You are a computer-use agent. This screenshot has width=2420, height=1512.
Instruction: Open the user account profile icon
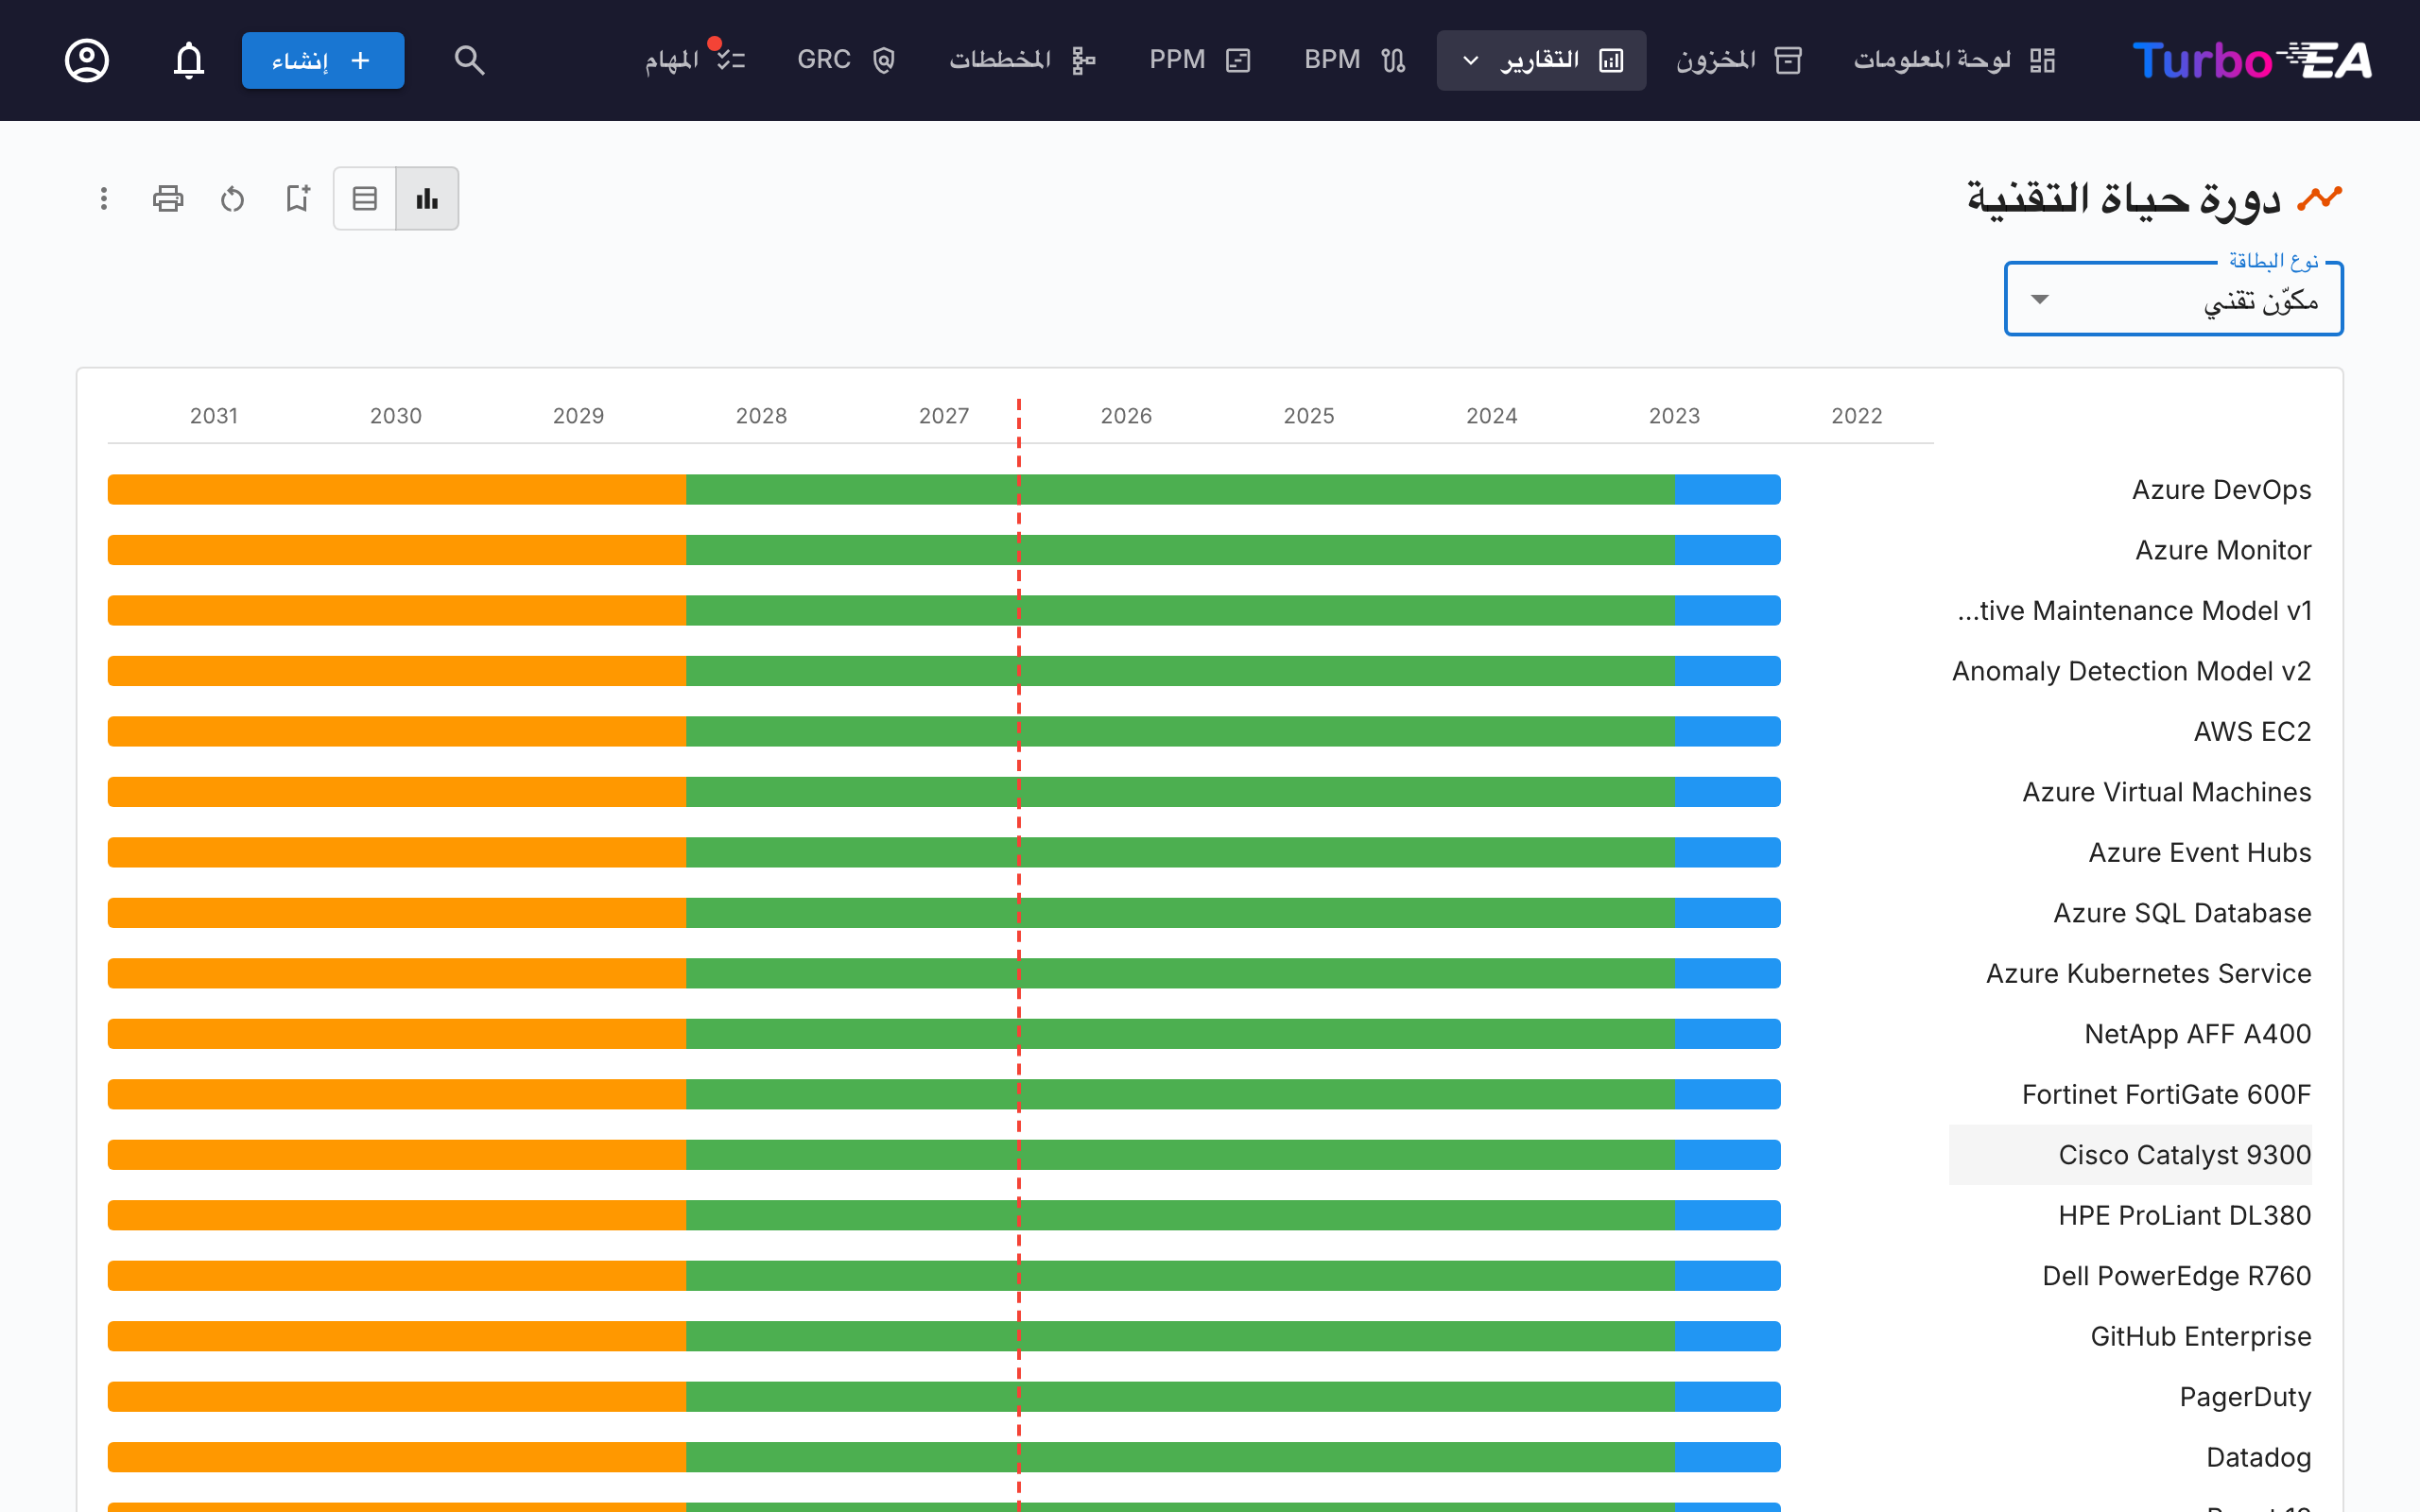tap(87, 60)
